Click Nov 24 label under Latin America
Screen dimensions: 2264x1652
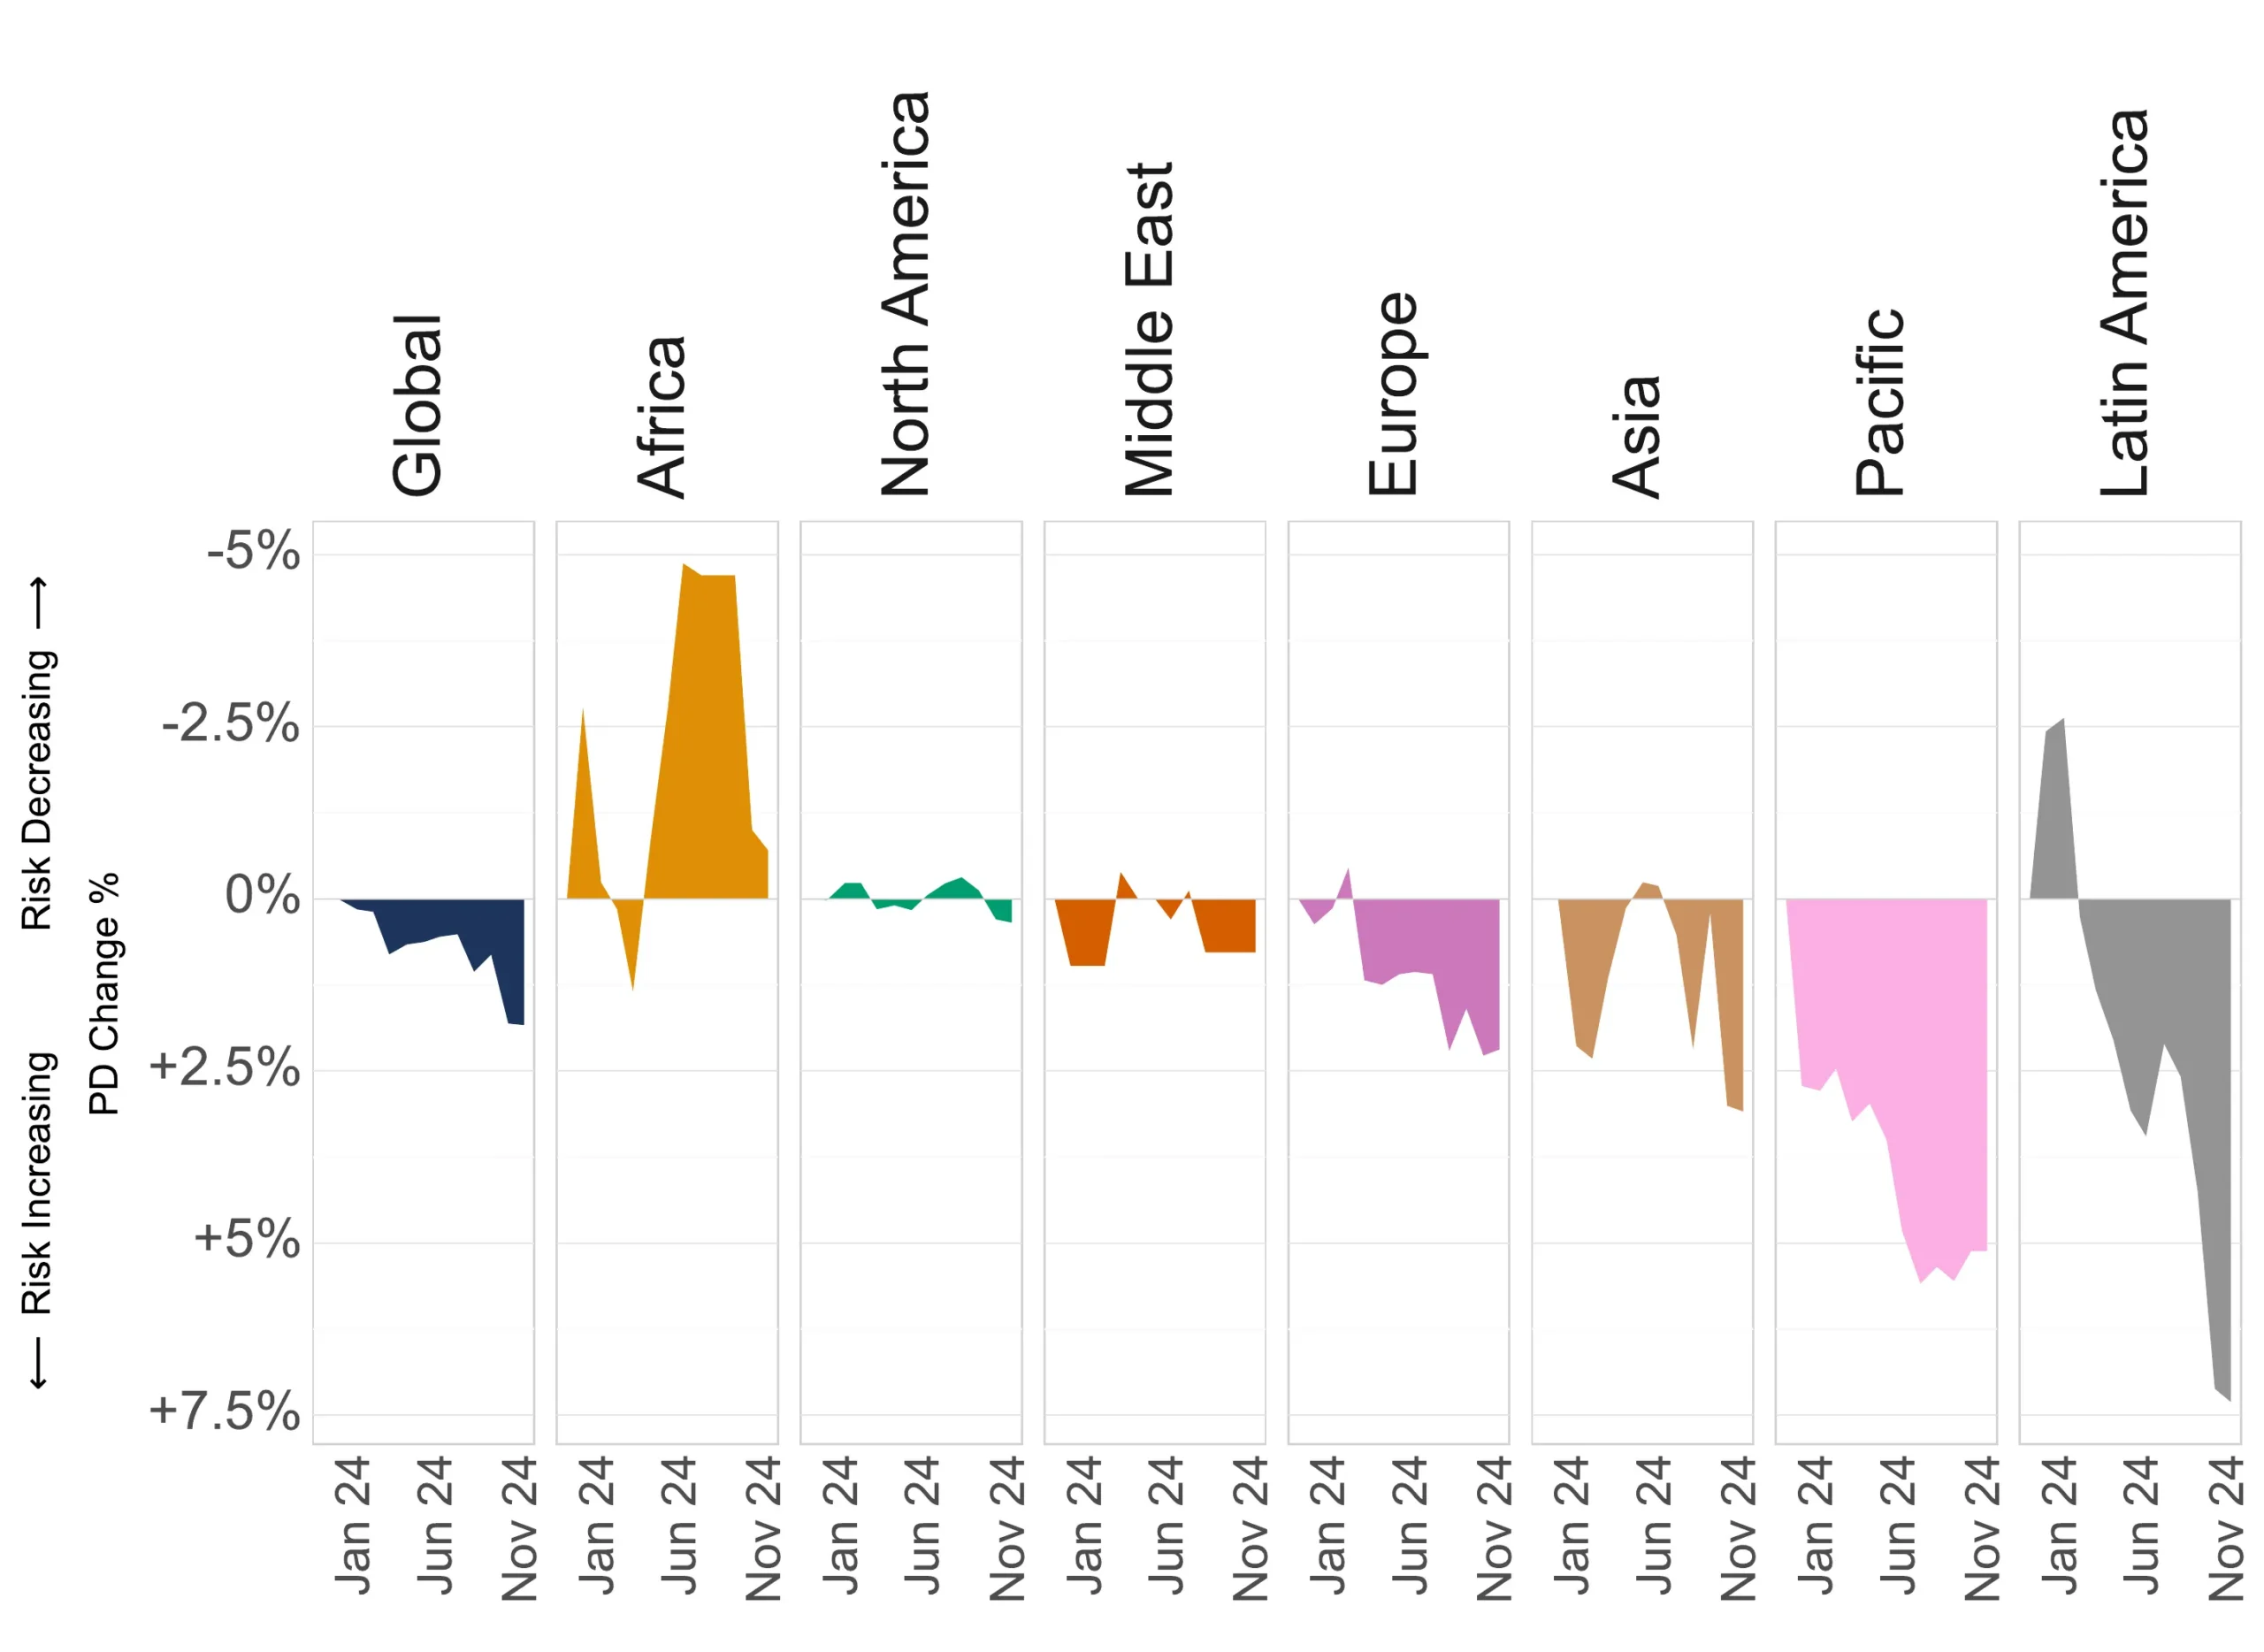pos(2226,1528)
